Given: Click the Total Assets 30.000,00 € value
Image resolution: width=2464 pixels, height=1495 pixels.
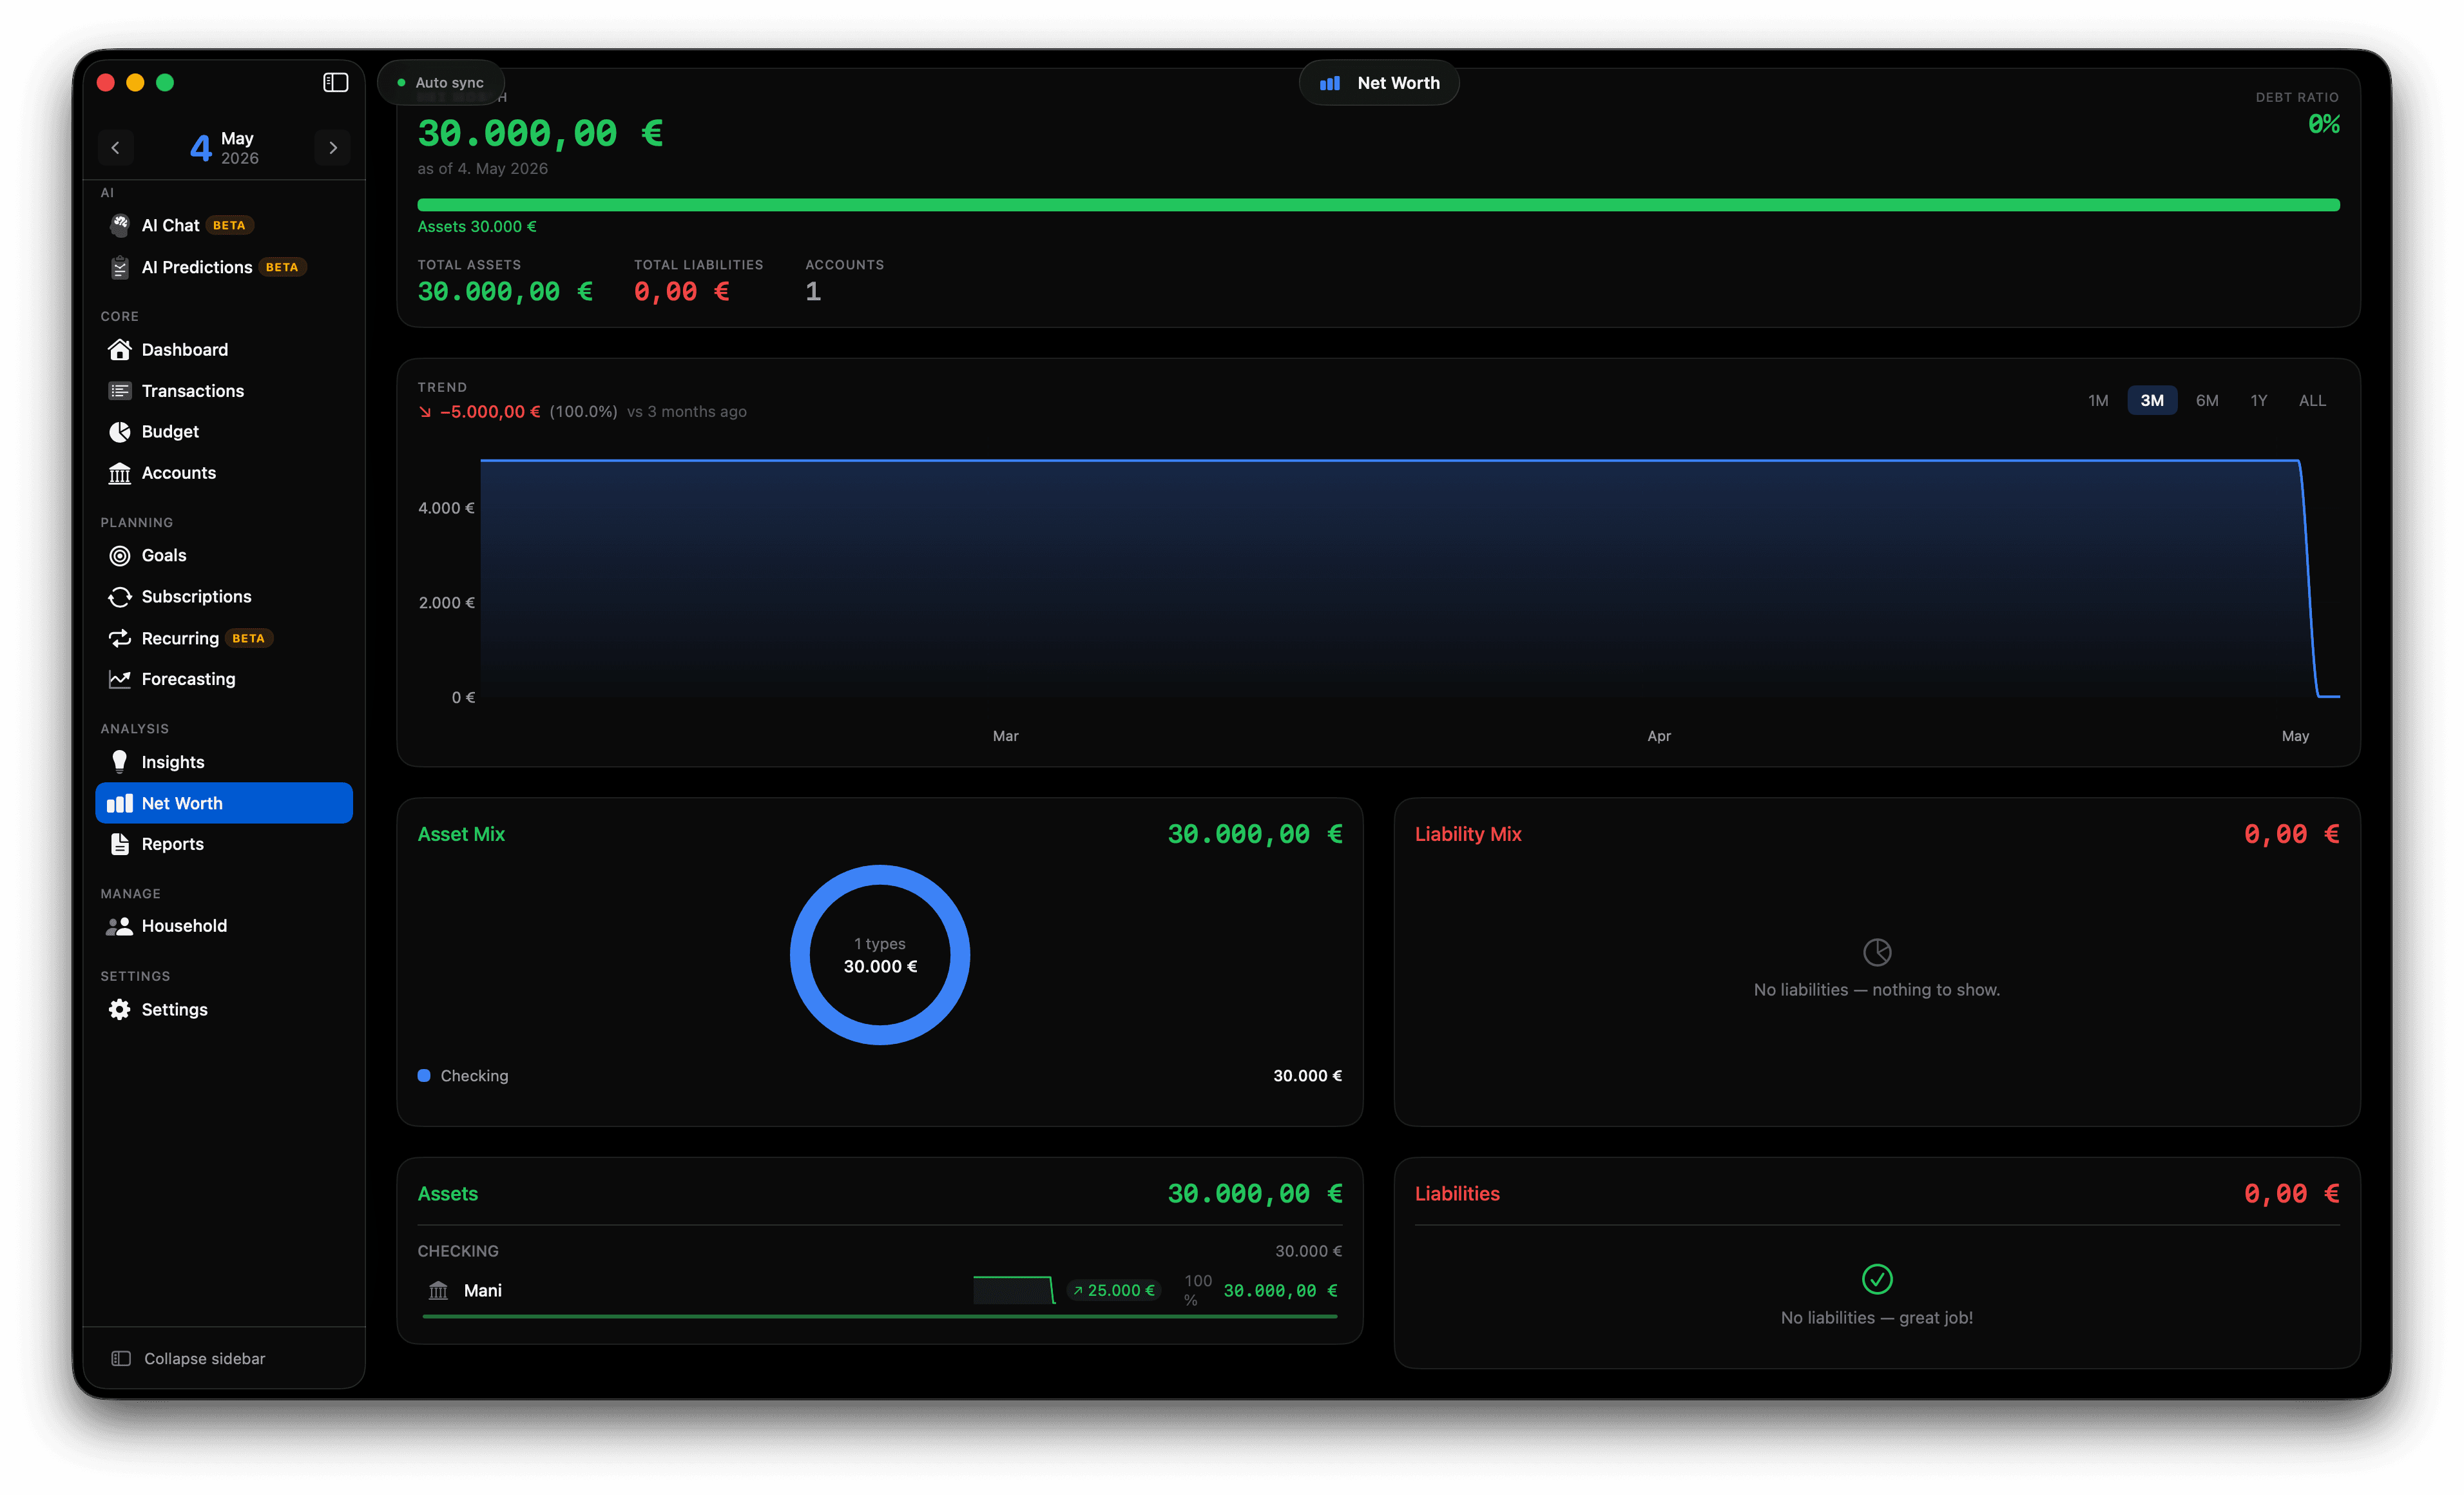Looking at the screenshot, I should coord(505,291).
